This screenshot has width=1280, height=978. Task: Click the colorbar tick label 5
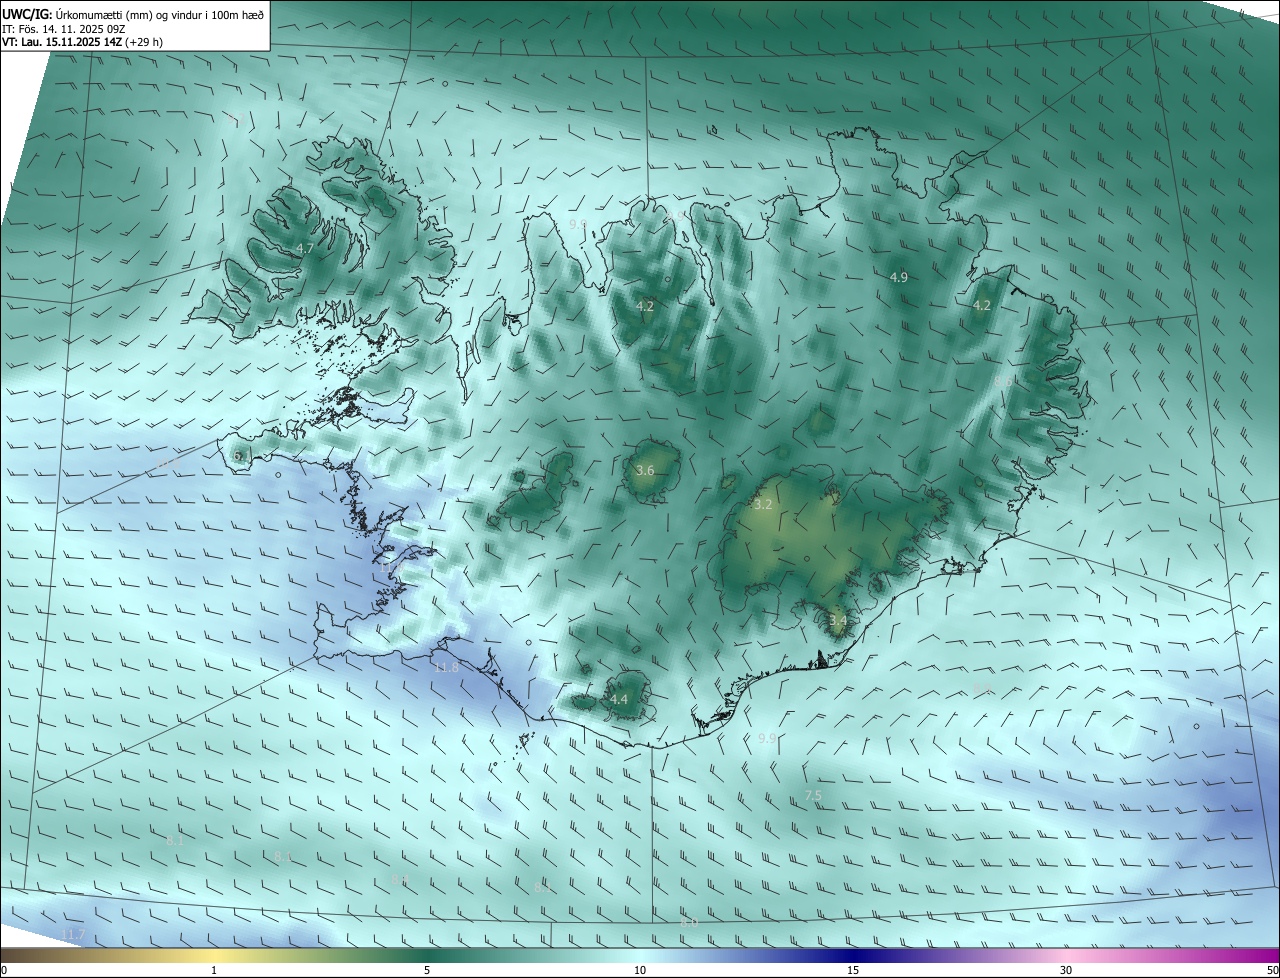click(x=427, y=970)
